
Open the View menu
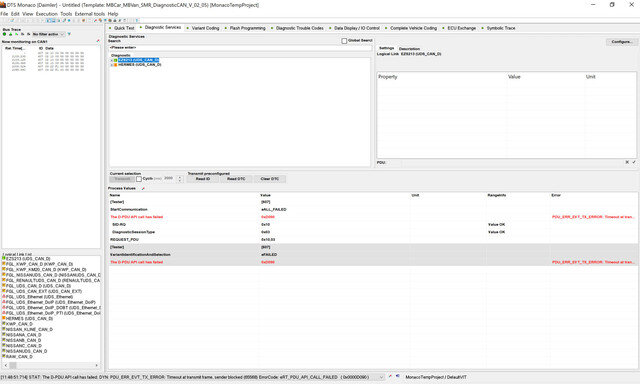click(28, 14)
